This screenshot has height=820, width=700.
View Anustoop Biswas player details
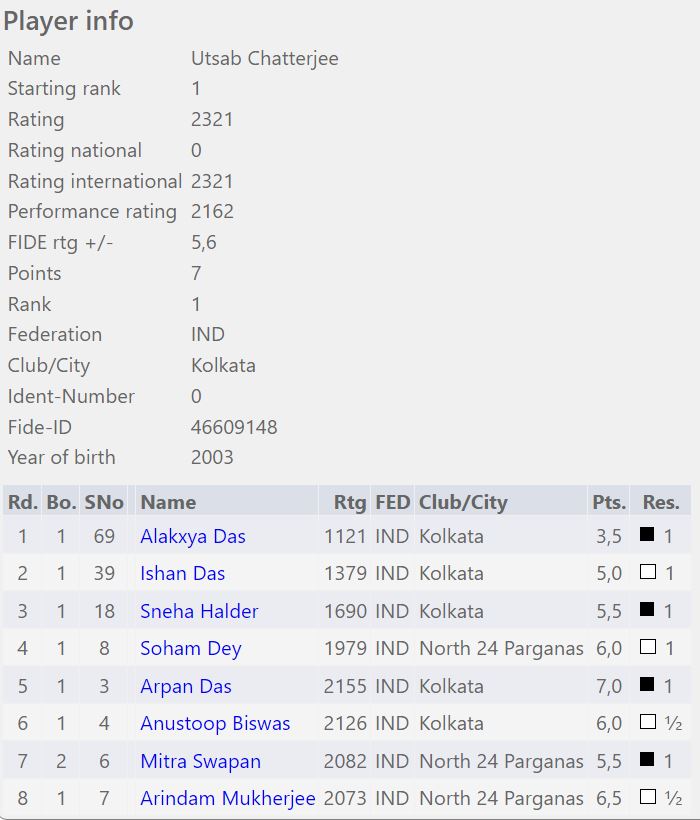[215, 723]
